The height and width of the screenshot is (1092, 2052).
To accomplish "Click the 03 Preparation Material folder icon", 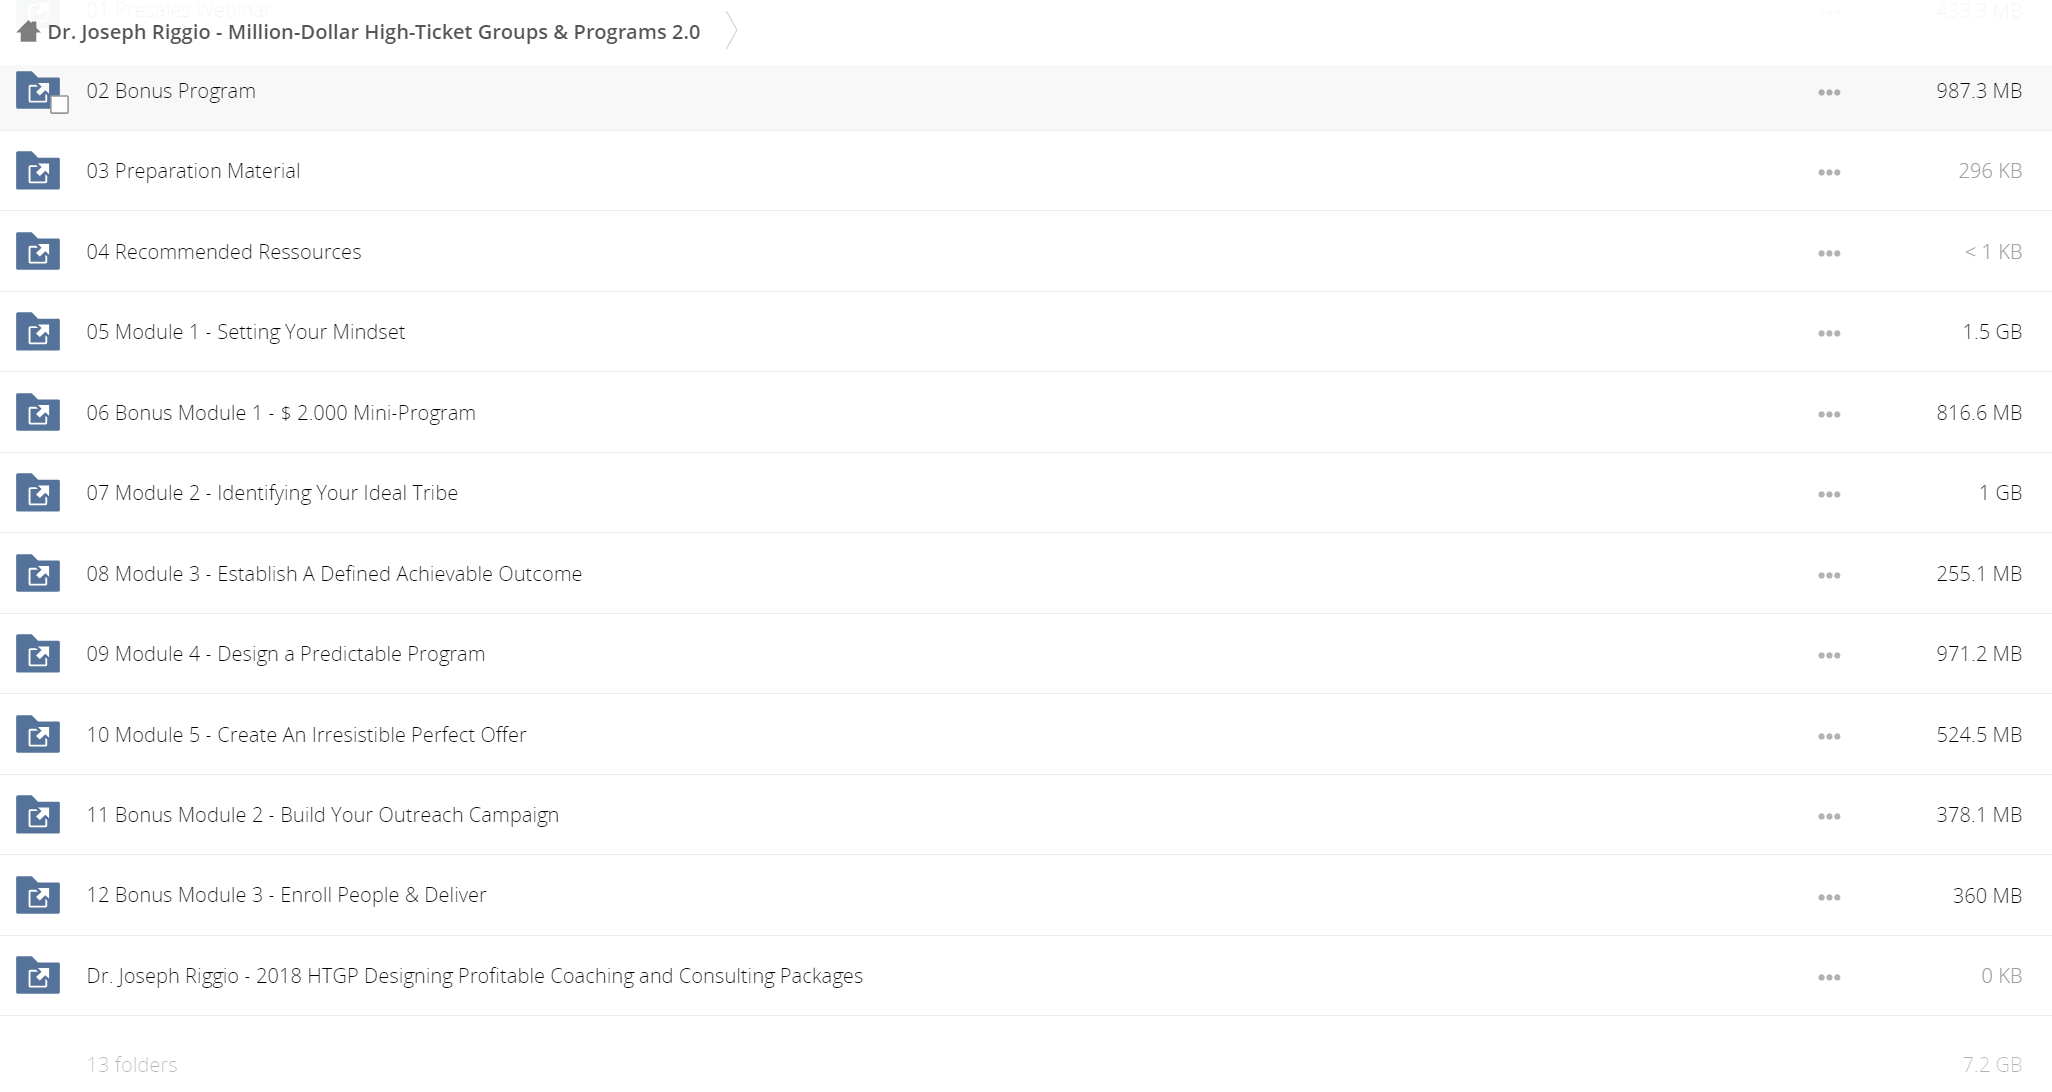I will click(x=37, y=171).
